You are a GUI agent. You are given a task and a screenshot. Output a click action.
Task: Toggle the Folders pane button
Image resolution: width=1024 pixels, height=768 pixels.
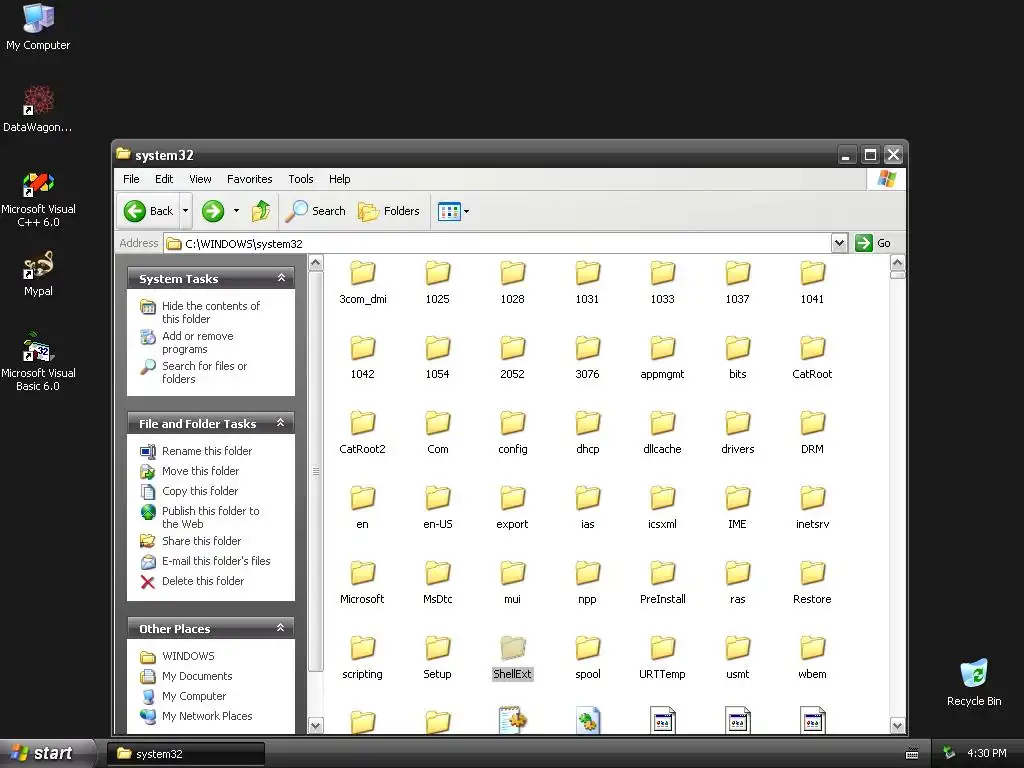[389, 211]
